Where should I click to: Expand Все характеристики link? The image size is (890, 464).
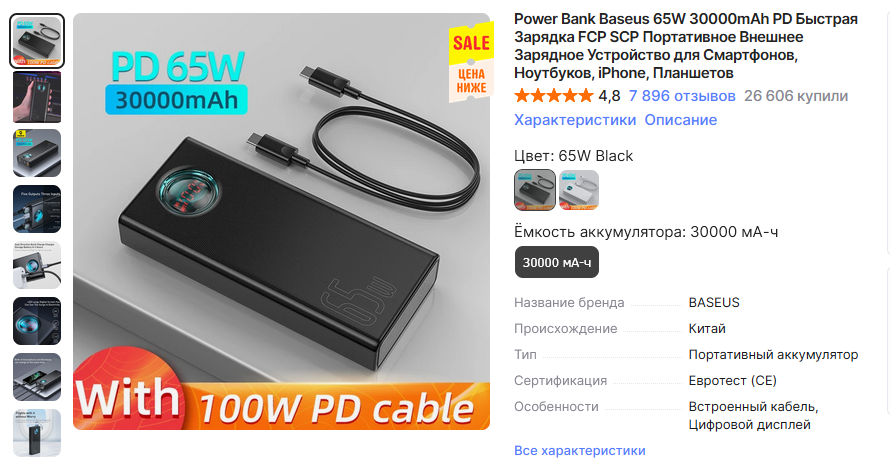(580, 450)
